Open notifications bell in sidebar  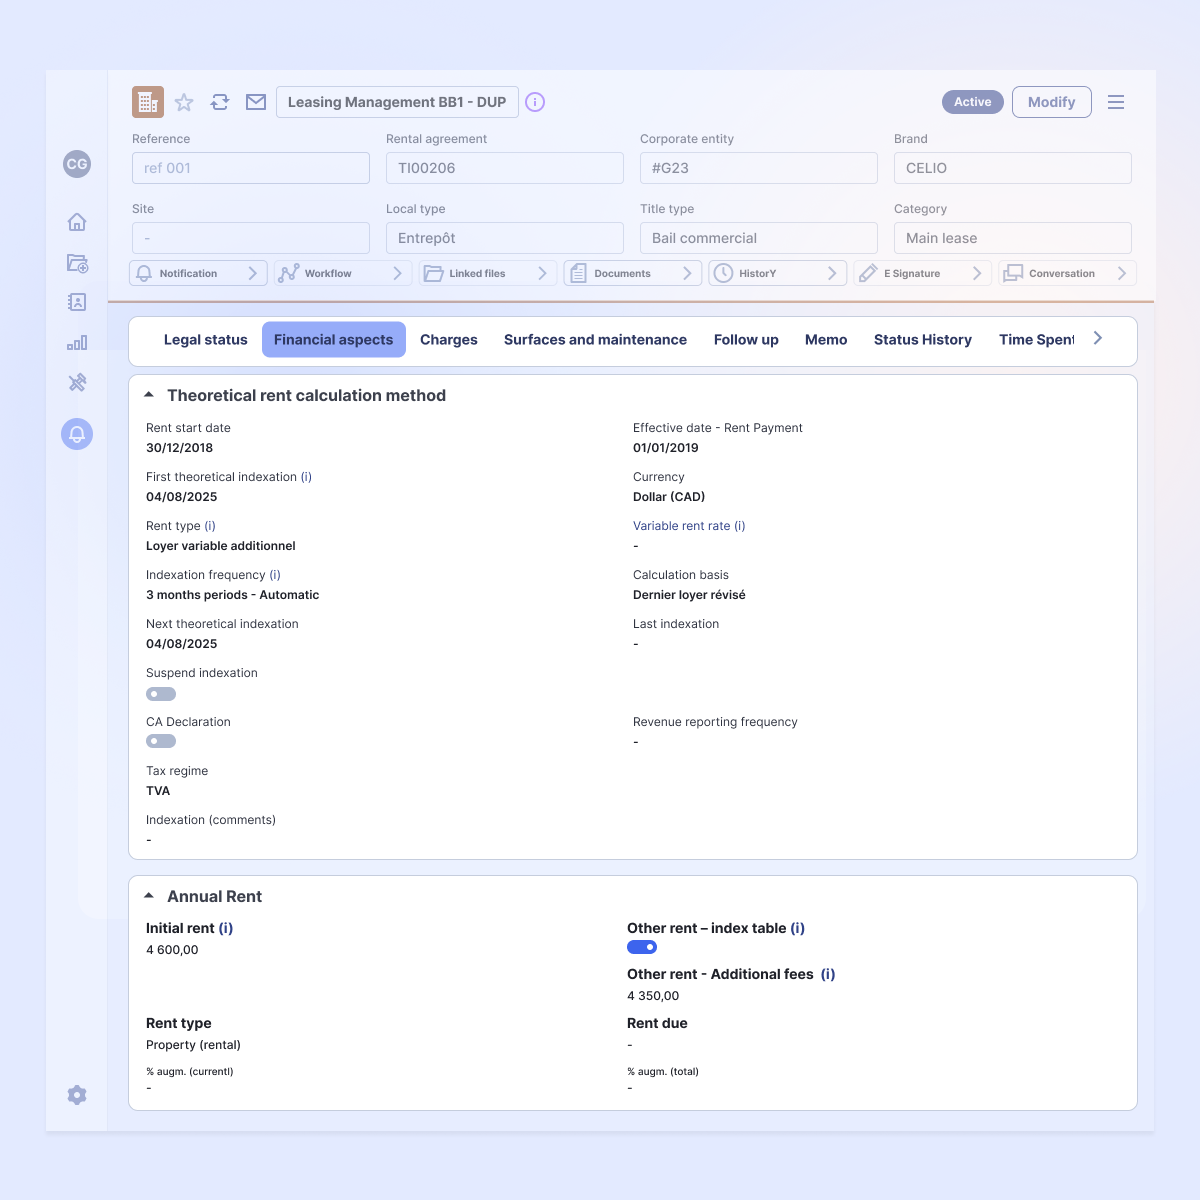[x=77, y=434]
